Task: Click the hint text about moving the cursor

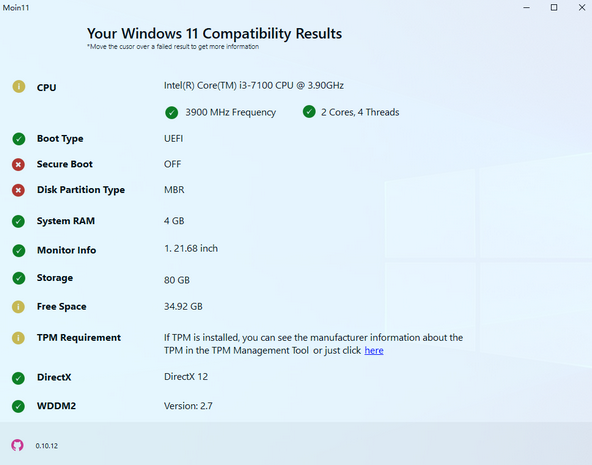Action: pos(173,47)
